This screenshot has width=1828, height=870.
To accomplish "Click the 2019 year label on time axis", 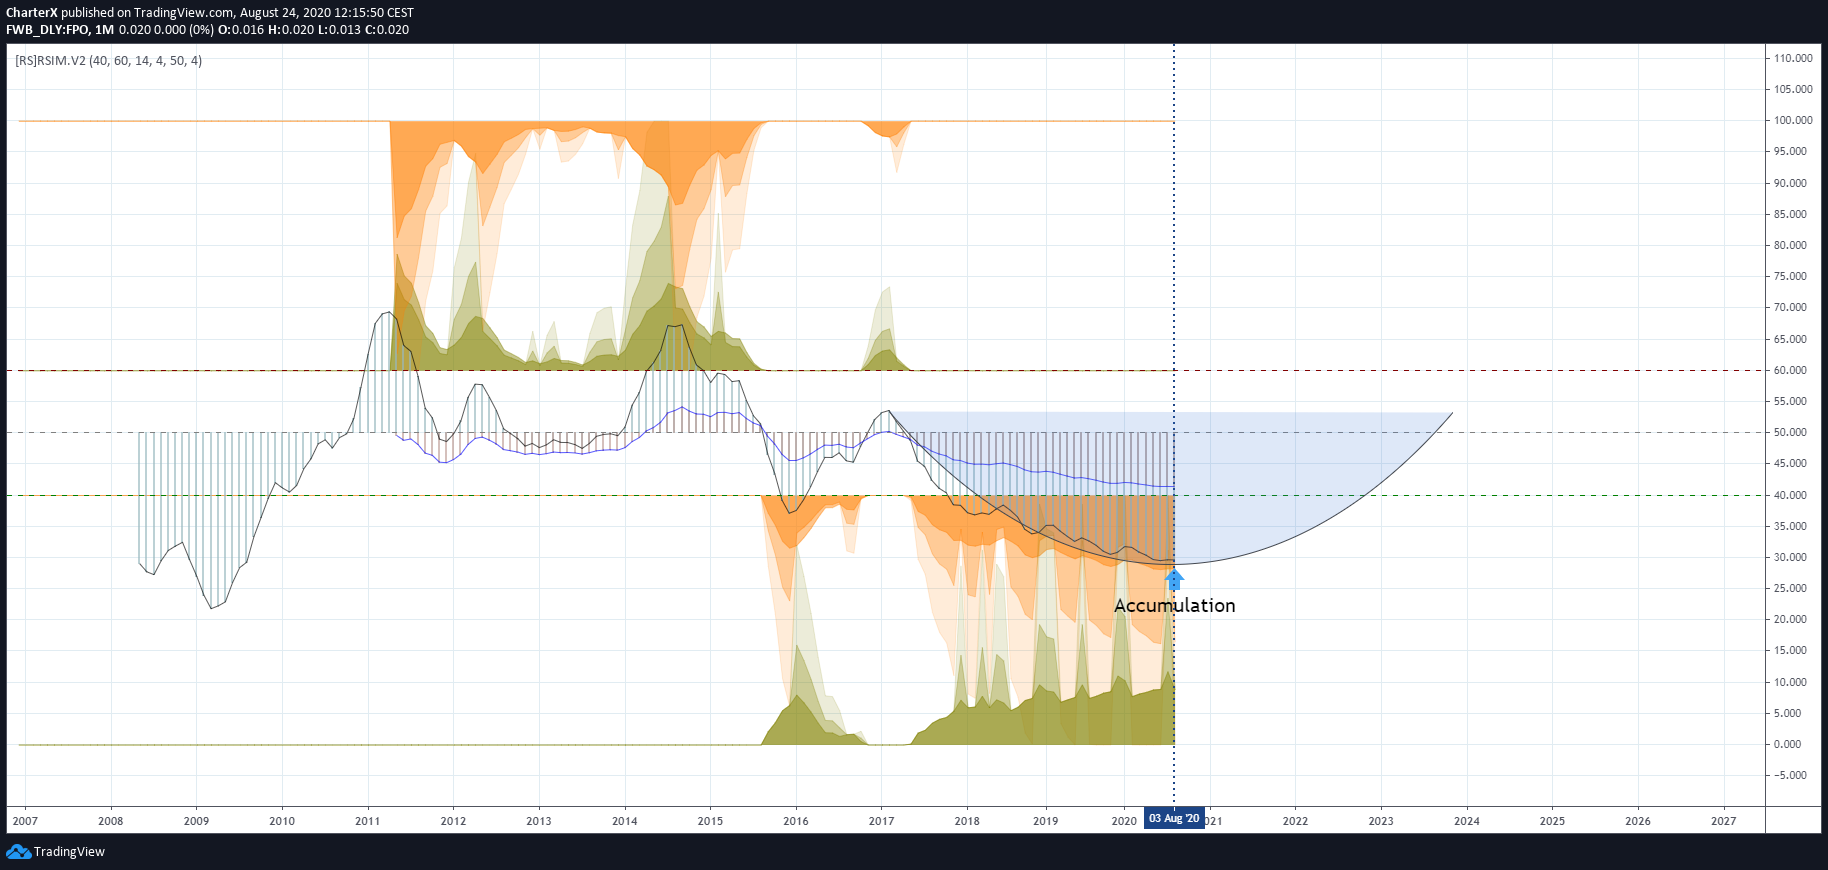I will (x=1045, y=821).
